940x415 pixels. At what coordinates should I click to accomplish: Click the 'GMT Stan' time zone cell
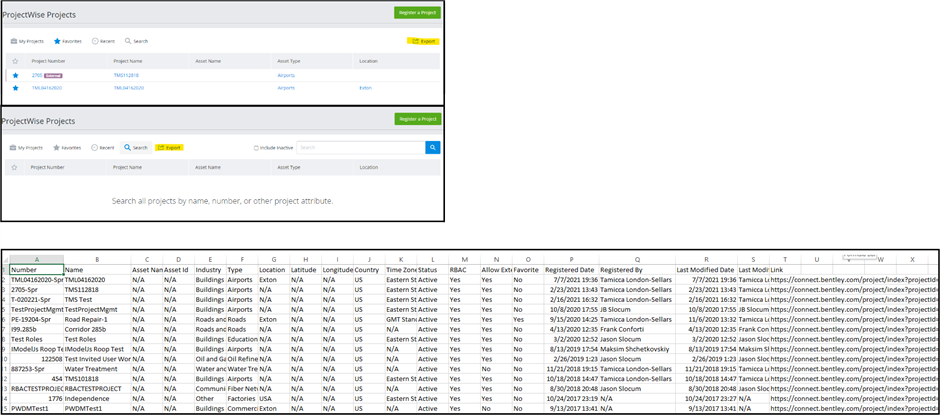click(400, 321)
